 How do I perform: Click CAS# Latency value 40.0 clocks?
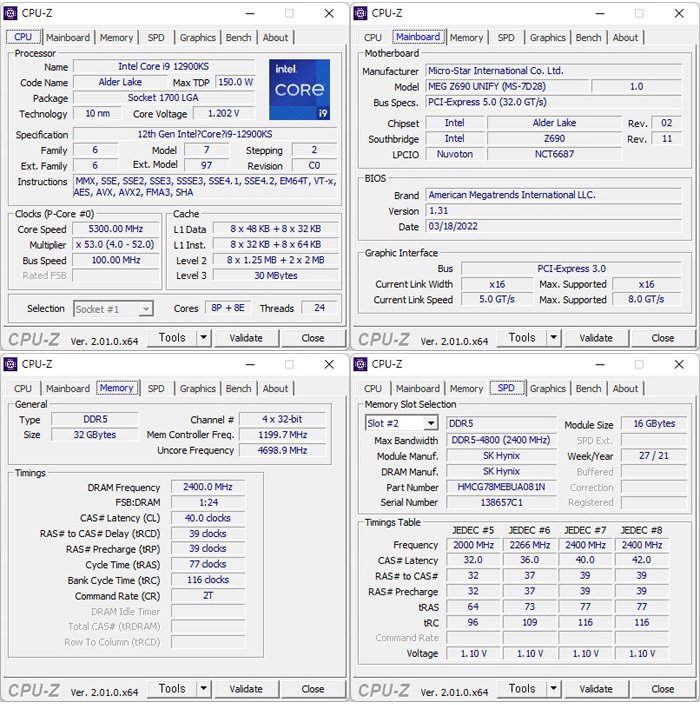point(208,518)
